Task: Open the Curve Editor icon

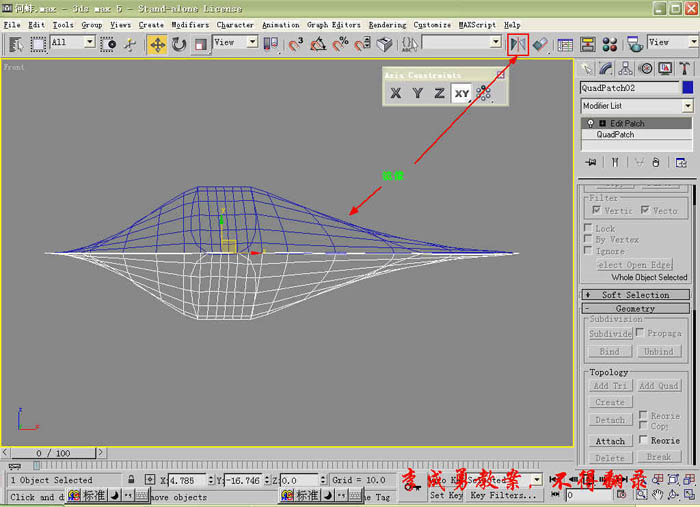Action: tap(565, 45)
